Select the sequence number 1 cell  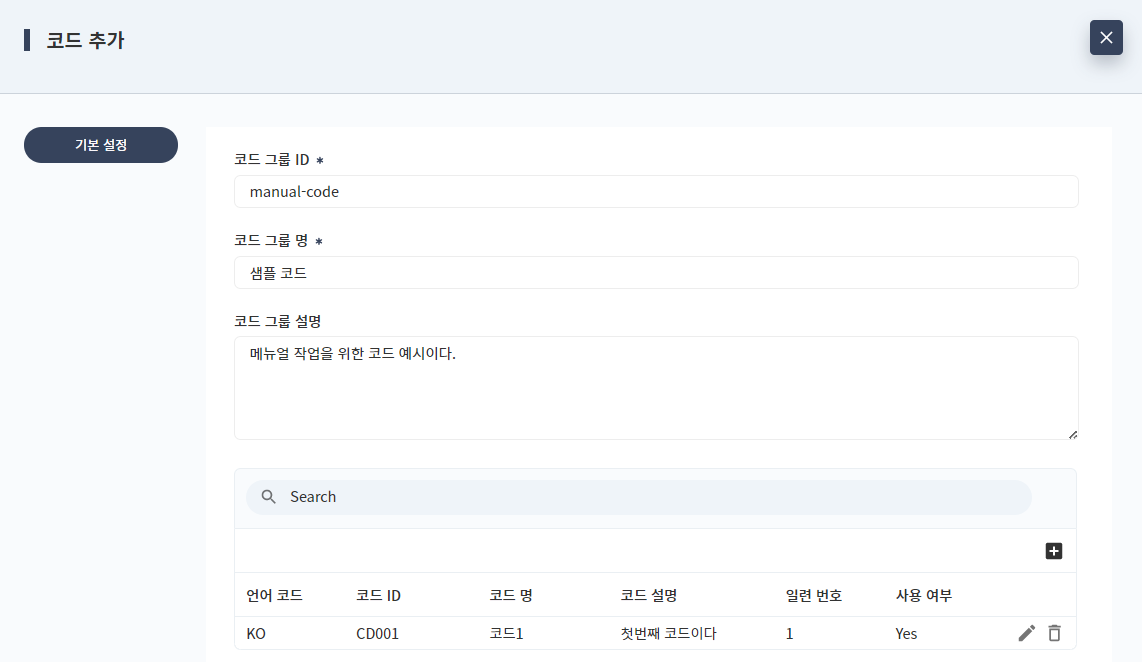pyautogui.click(x=789, y=634)
